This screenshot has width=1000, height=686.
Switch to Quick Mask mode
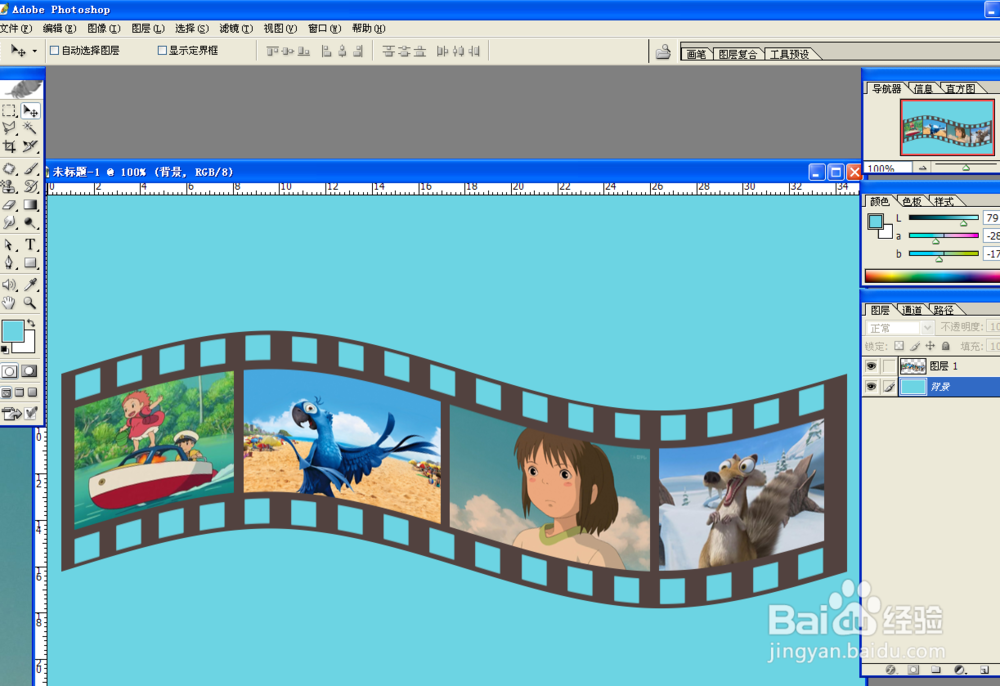tap(29, 371)
